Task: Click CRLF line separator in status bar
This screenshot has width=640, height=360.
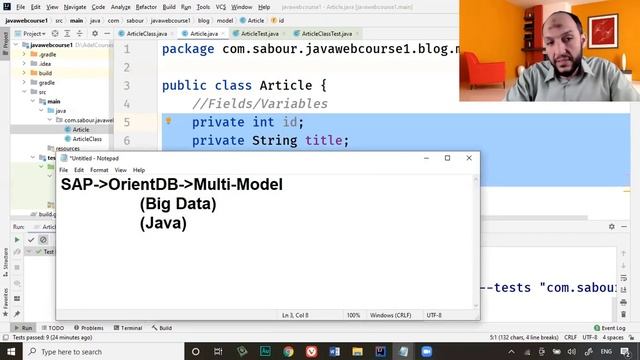Action: pyautogui.click(x=570, y=338)
